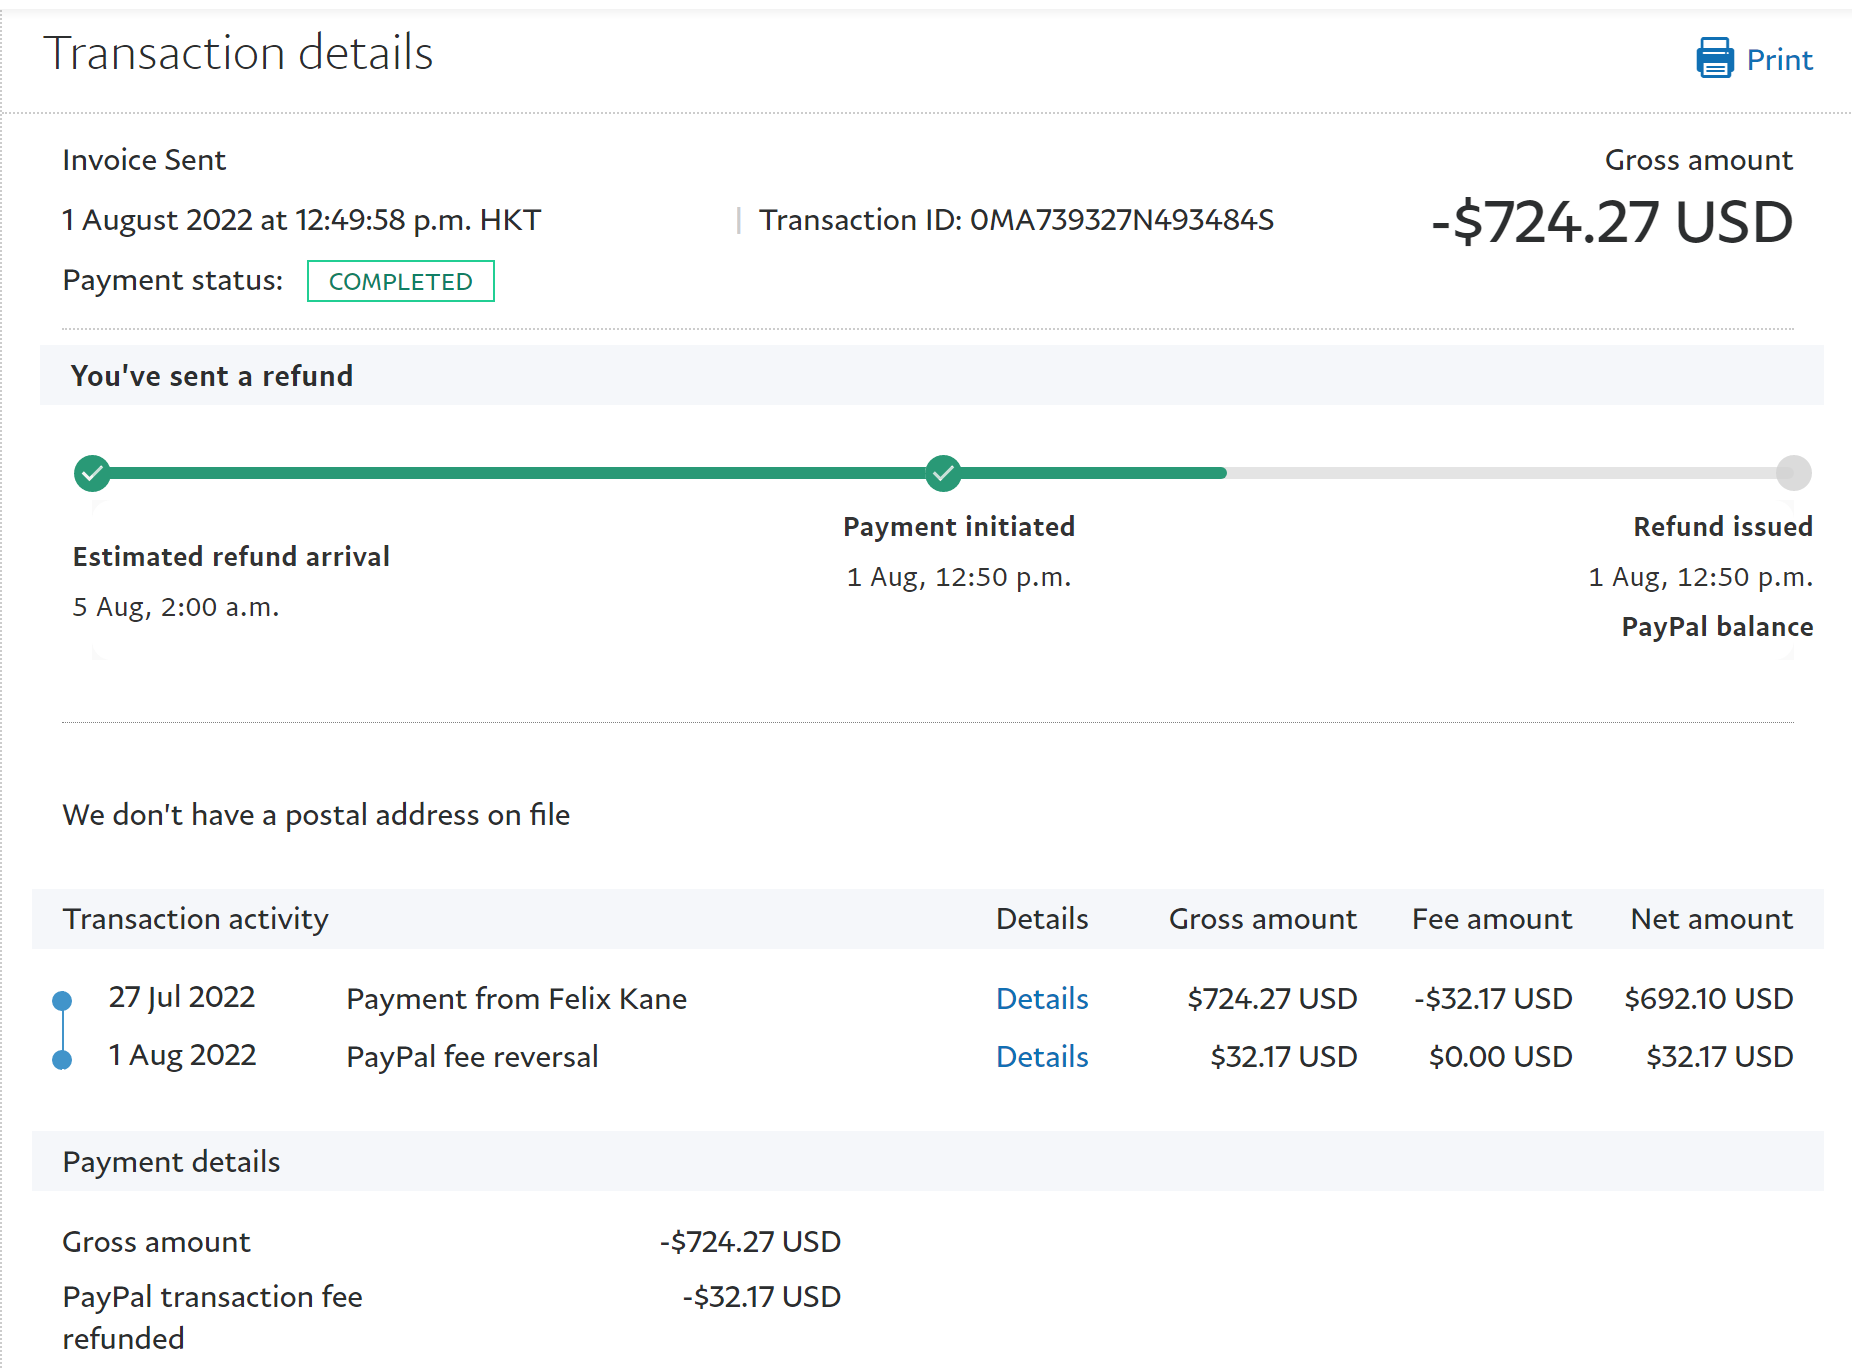
Task: Click the Transaction activity section header
Action: click(196, 919)
